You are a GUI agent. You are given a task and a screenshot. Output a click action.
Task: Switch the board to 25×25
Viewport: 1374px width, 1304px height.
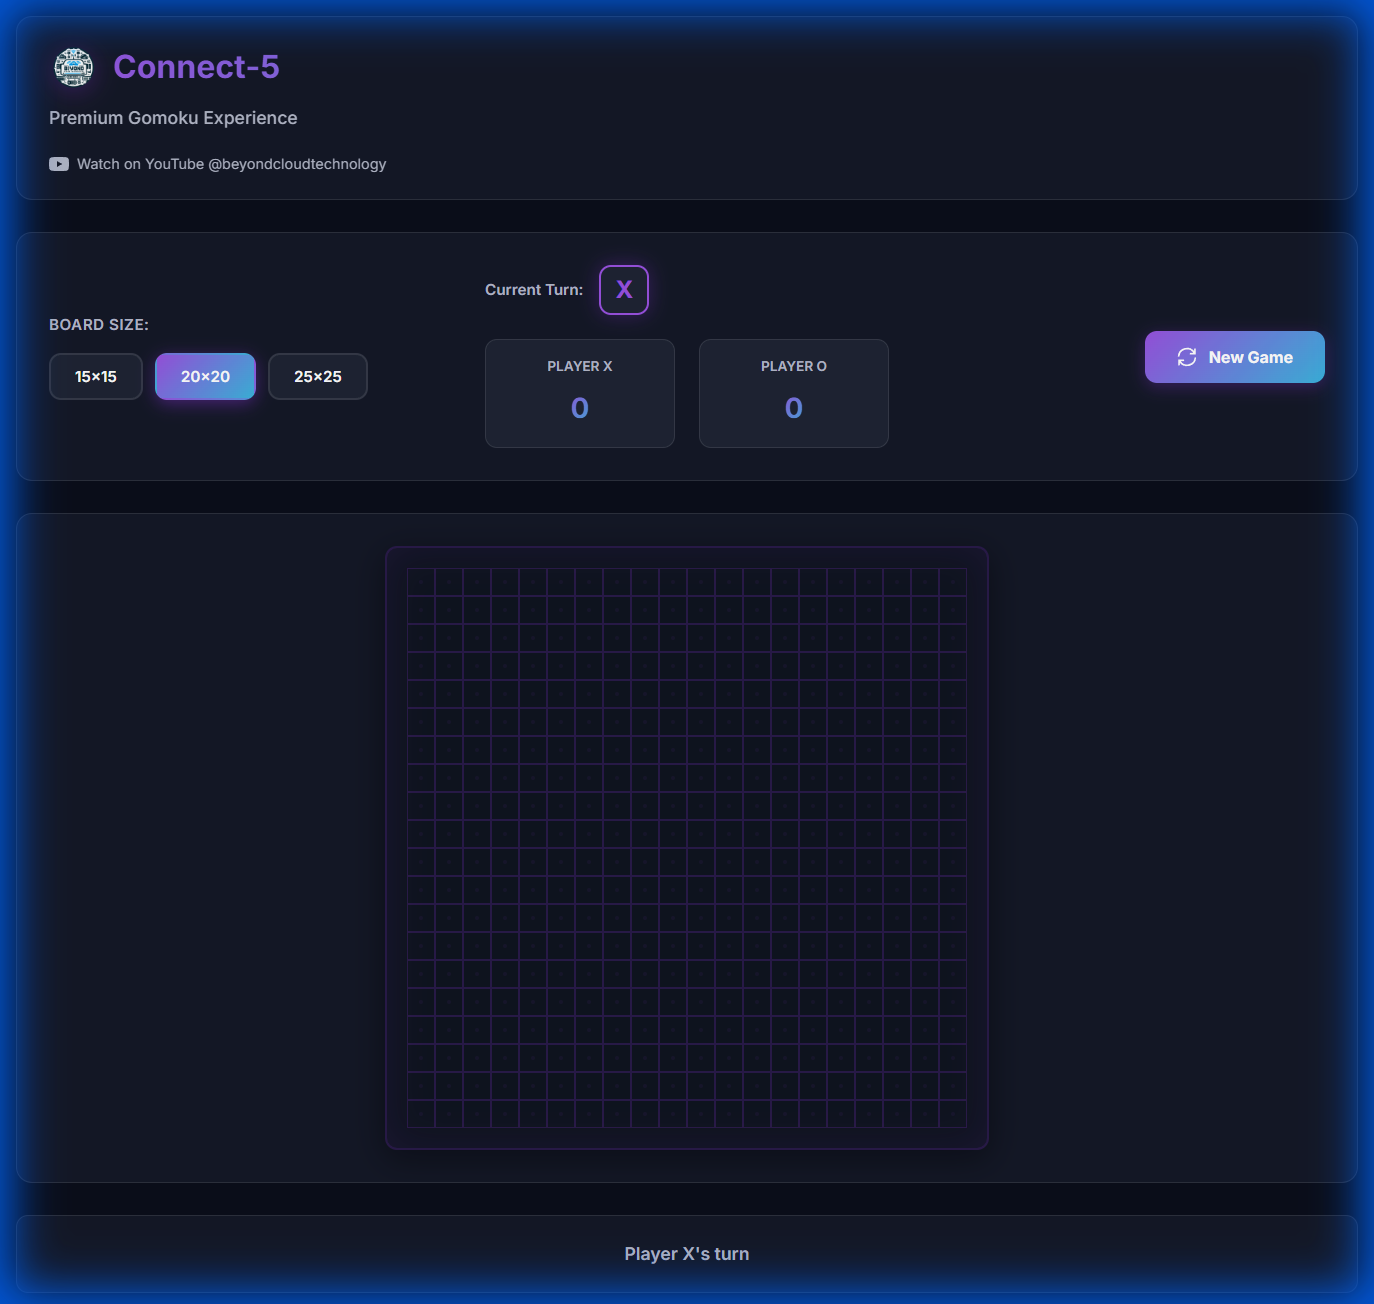318,377
